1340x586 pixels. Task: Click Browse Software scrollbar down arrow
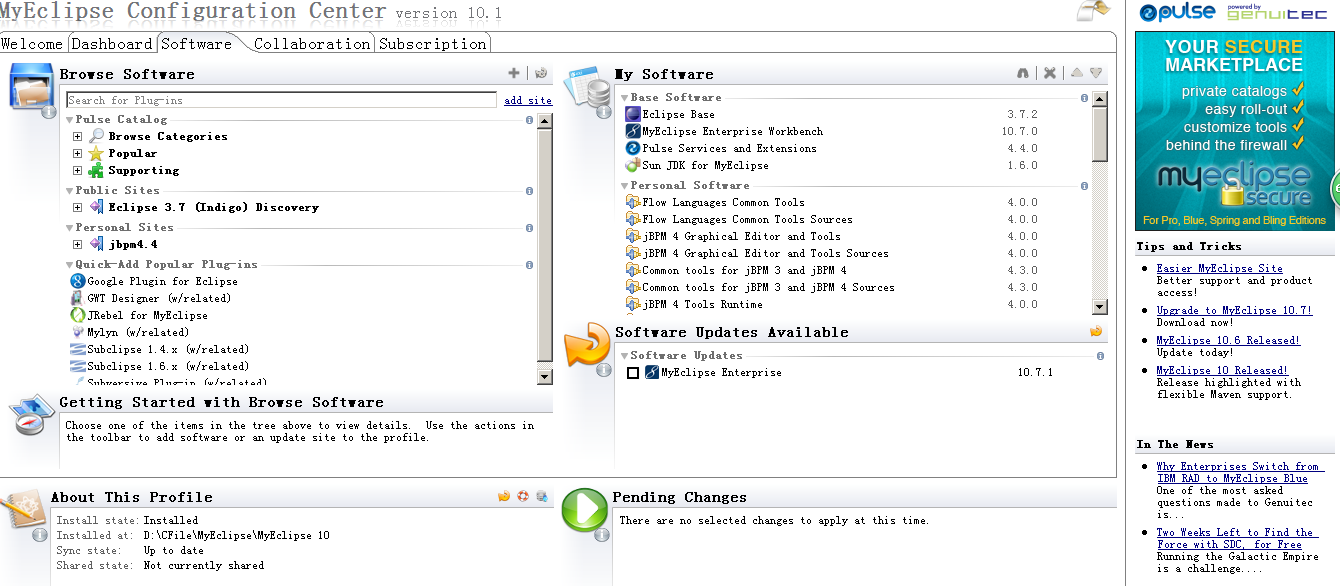545,377
